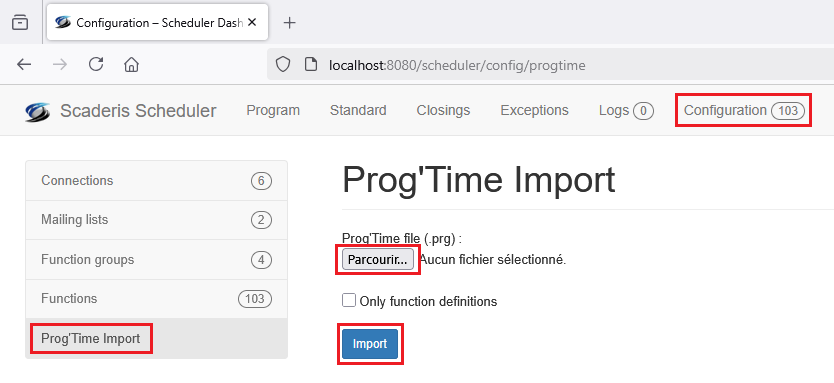Open a new browser tab with plus icon

(x=289, y=22)
